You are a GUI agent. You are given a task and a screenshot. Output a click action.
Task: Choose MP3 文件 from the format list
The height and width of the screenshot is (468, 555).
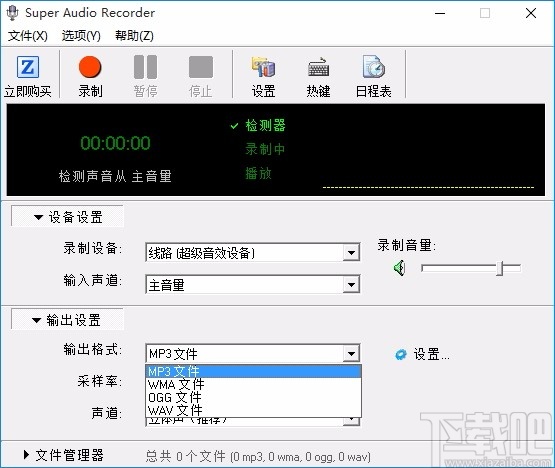[x=253, y=371]
